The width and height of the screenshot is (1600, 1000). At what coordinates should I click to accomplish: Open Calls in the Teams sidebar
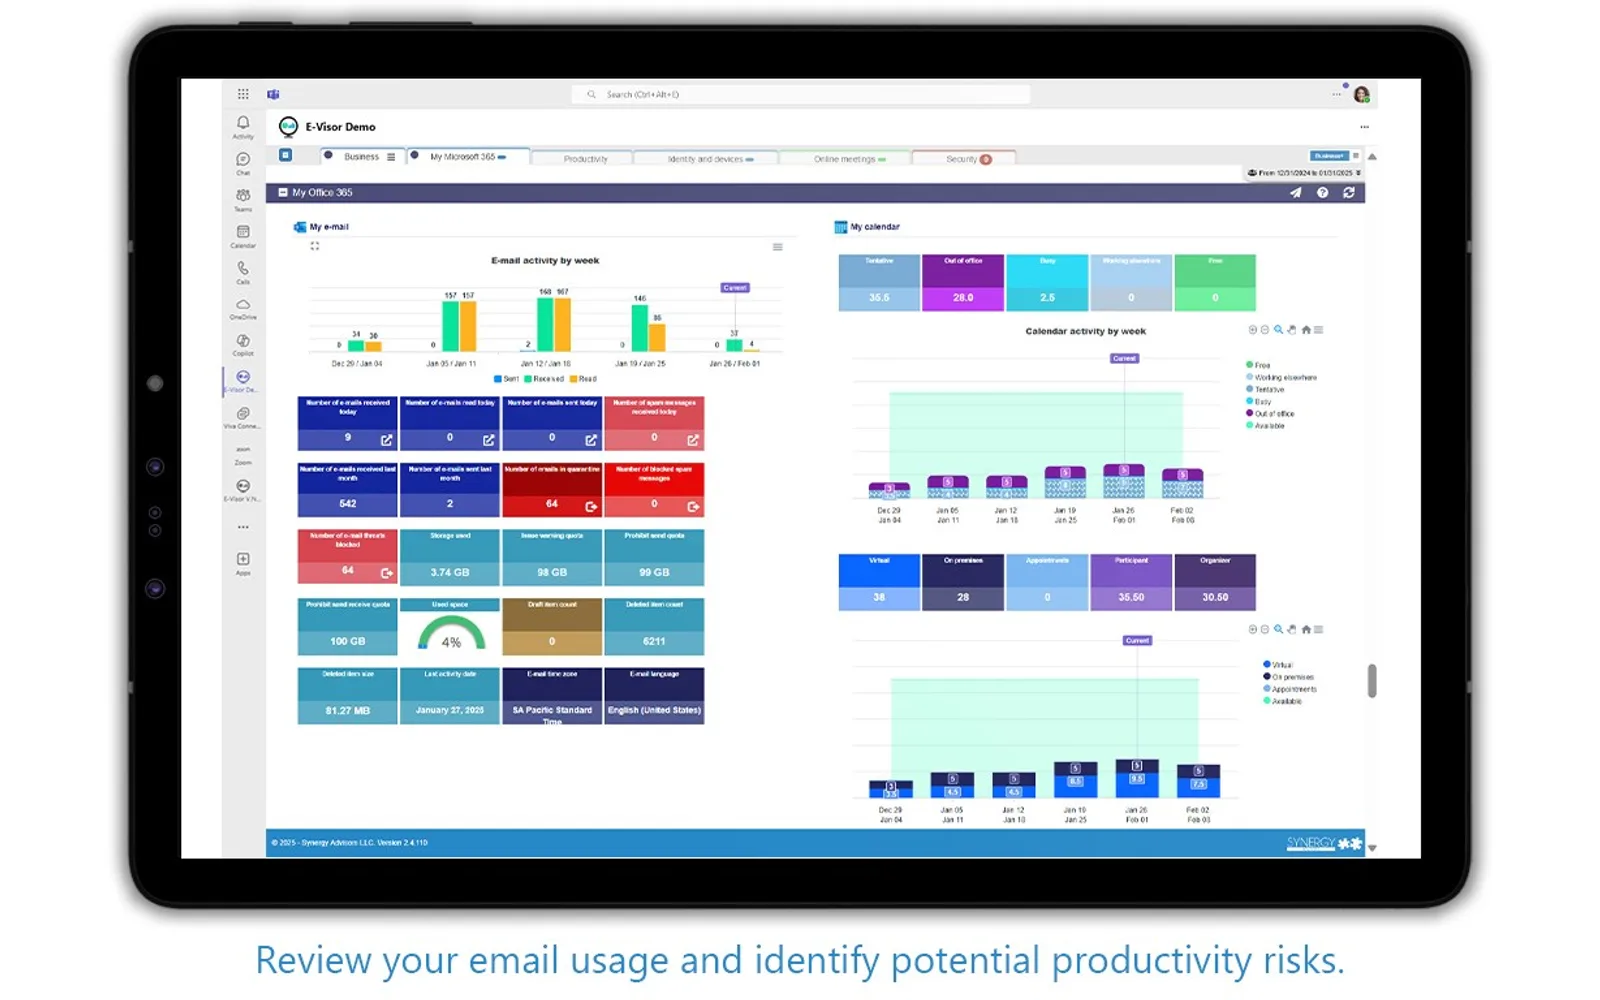(243, 272)
